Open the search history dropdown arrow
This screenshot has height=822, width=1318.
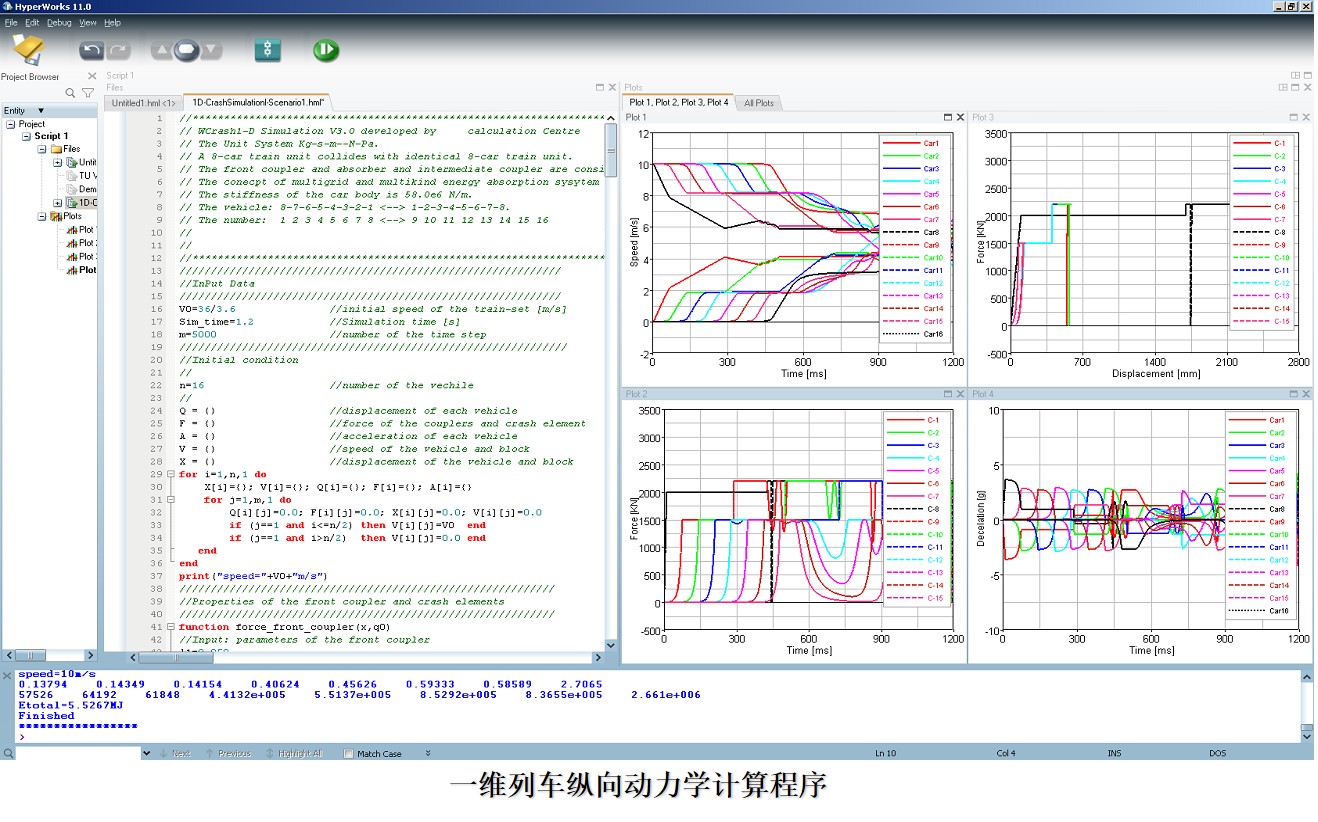tap(146, 753)
